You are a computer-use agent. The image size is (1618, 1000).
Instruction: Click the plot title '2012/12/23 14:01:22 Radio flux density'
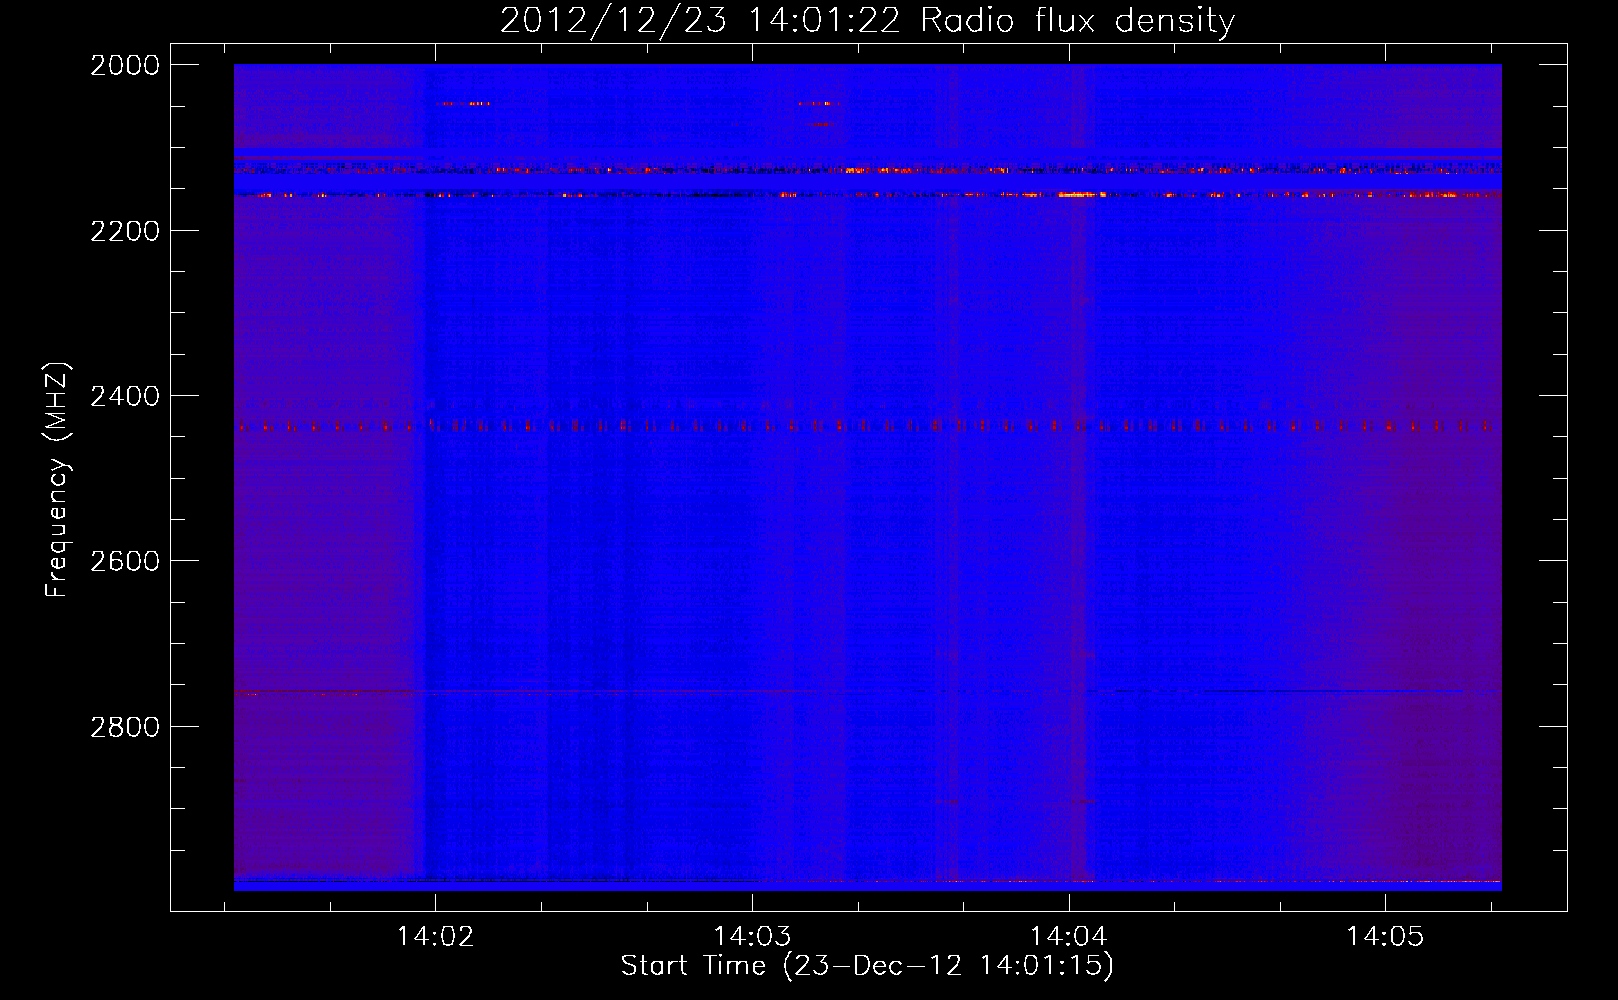867,21
